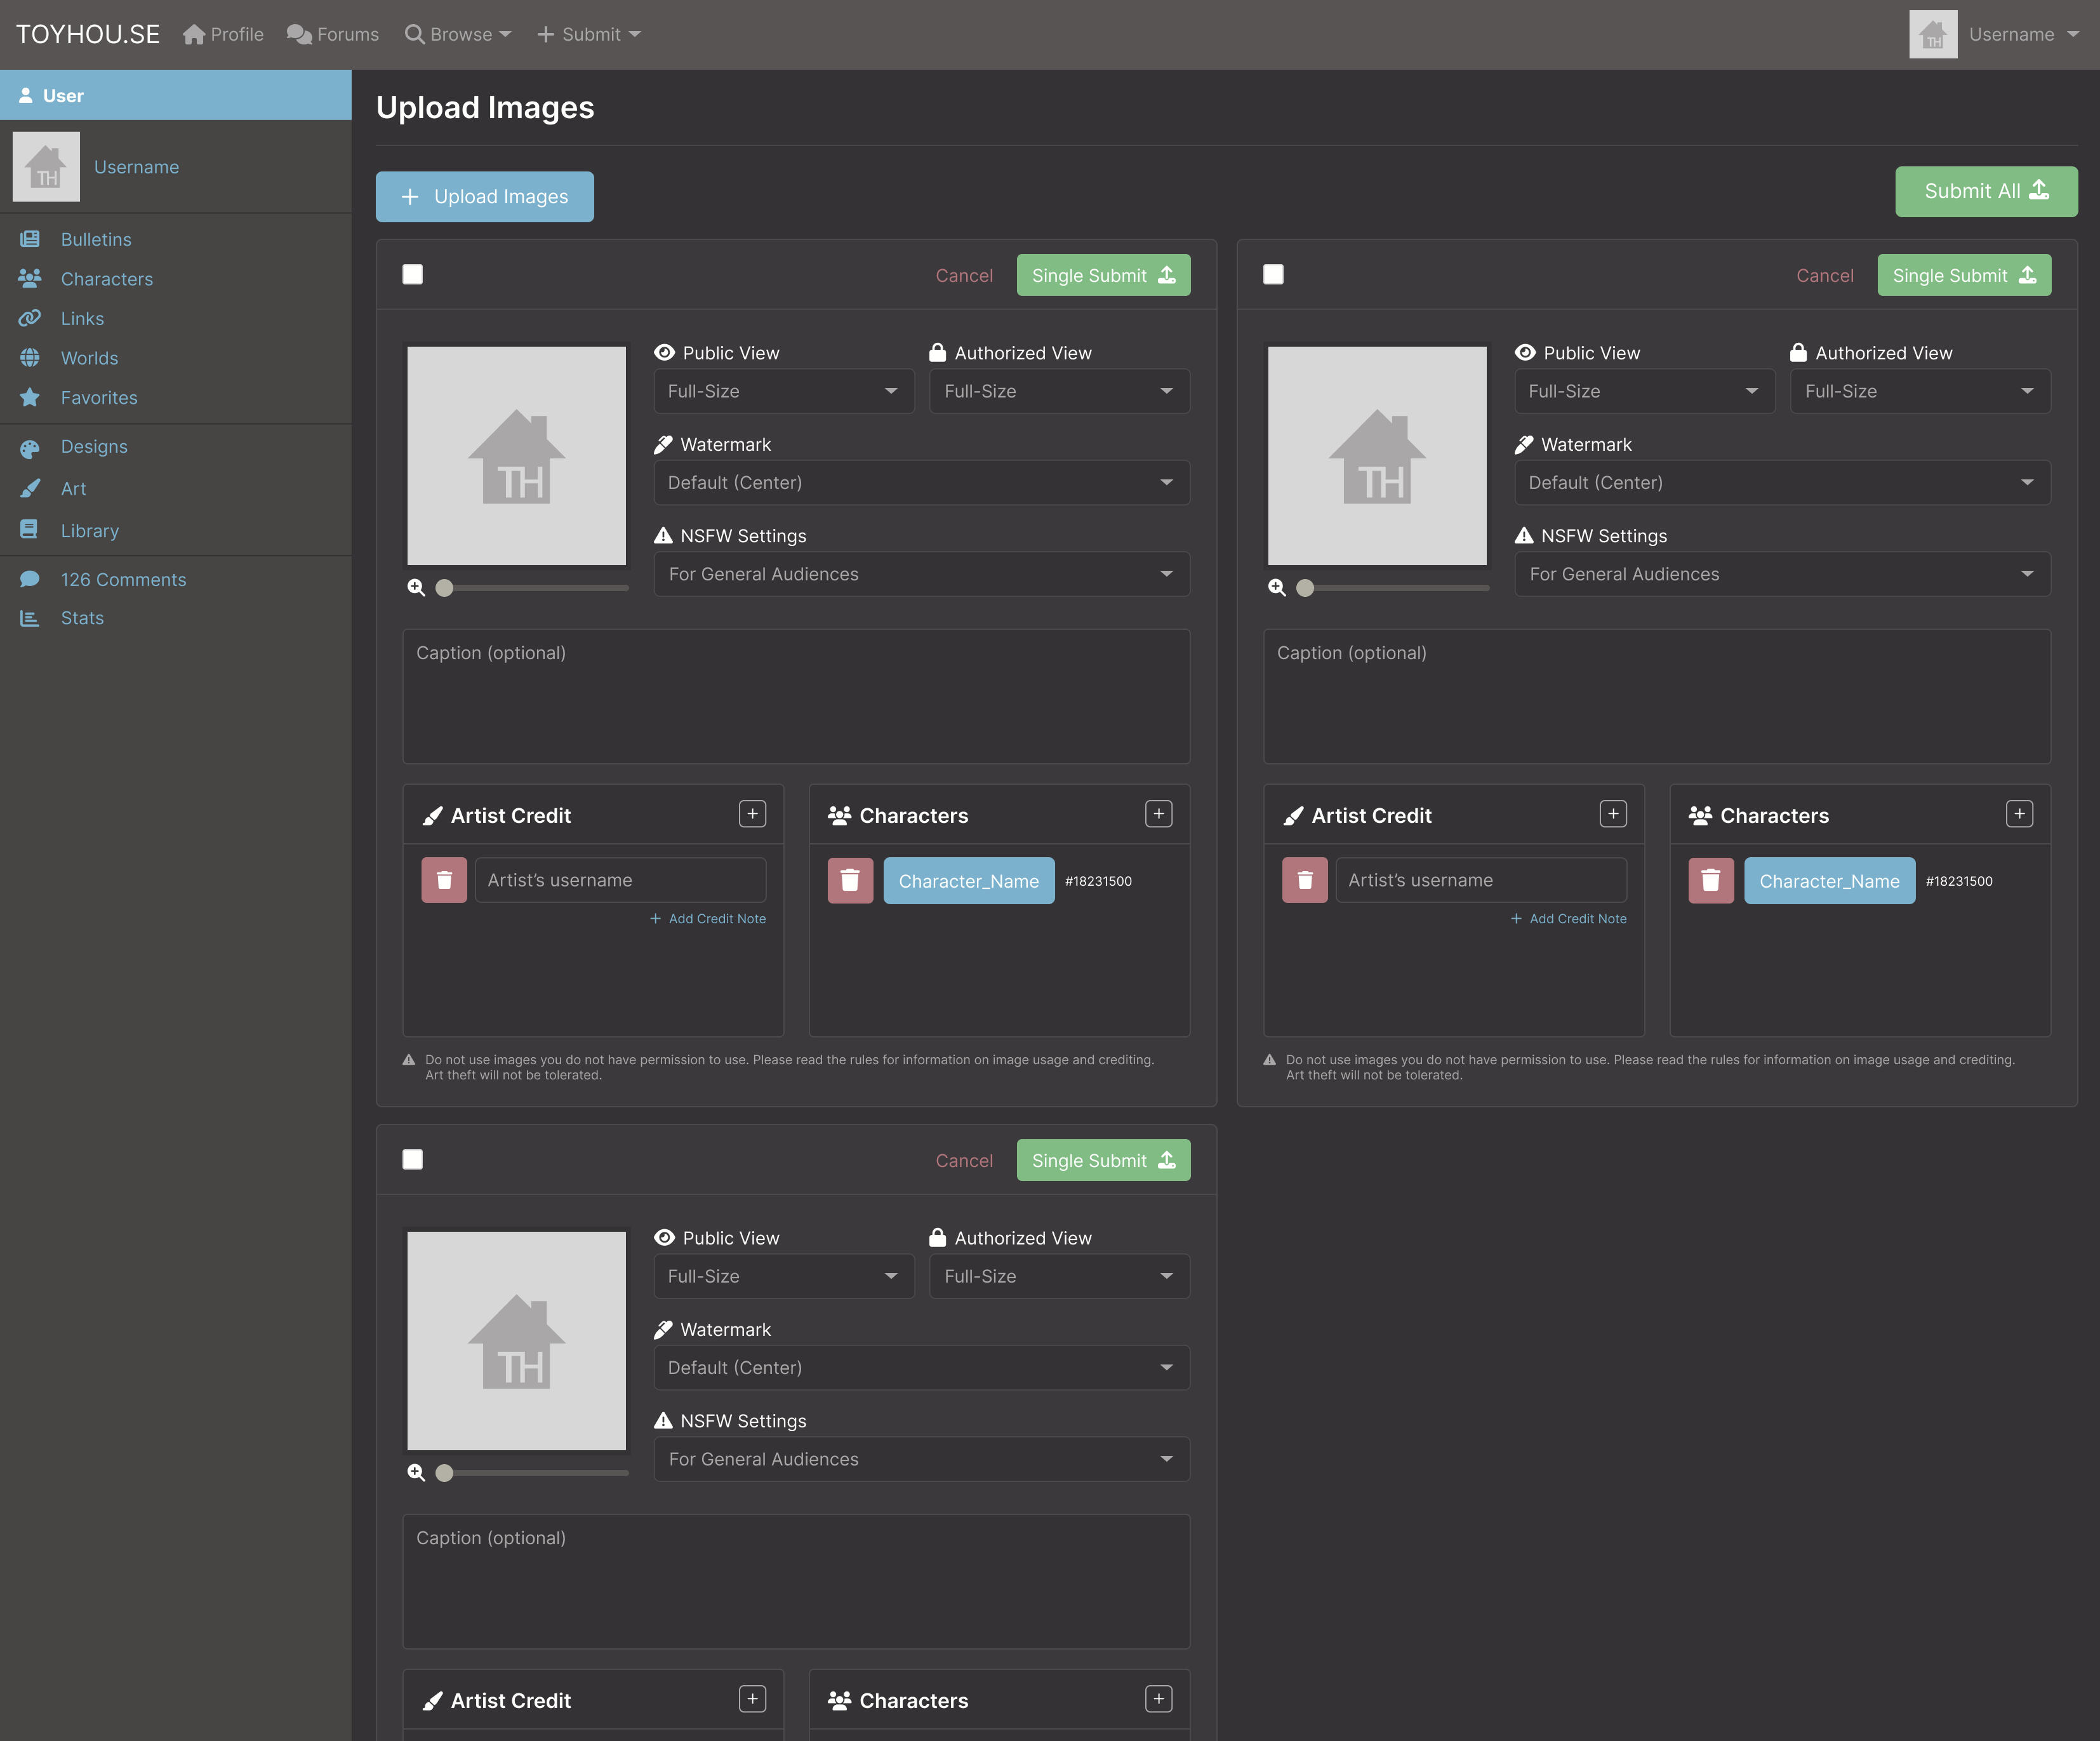
Task: Check the first image card checkbox
Action: (x=412, y=274)
